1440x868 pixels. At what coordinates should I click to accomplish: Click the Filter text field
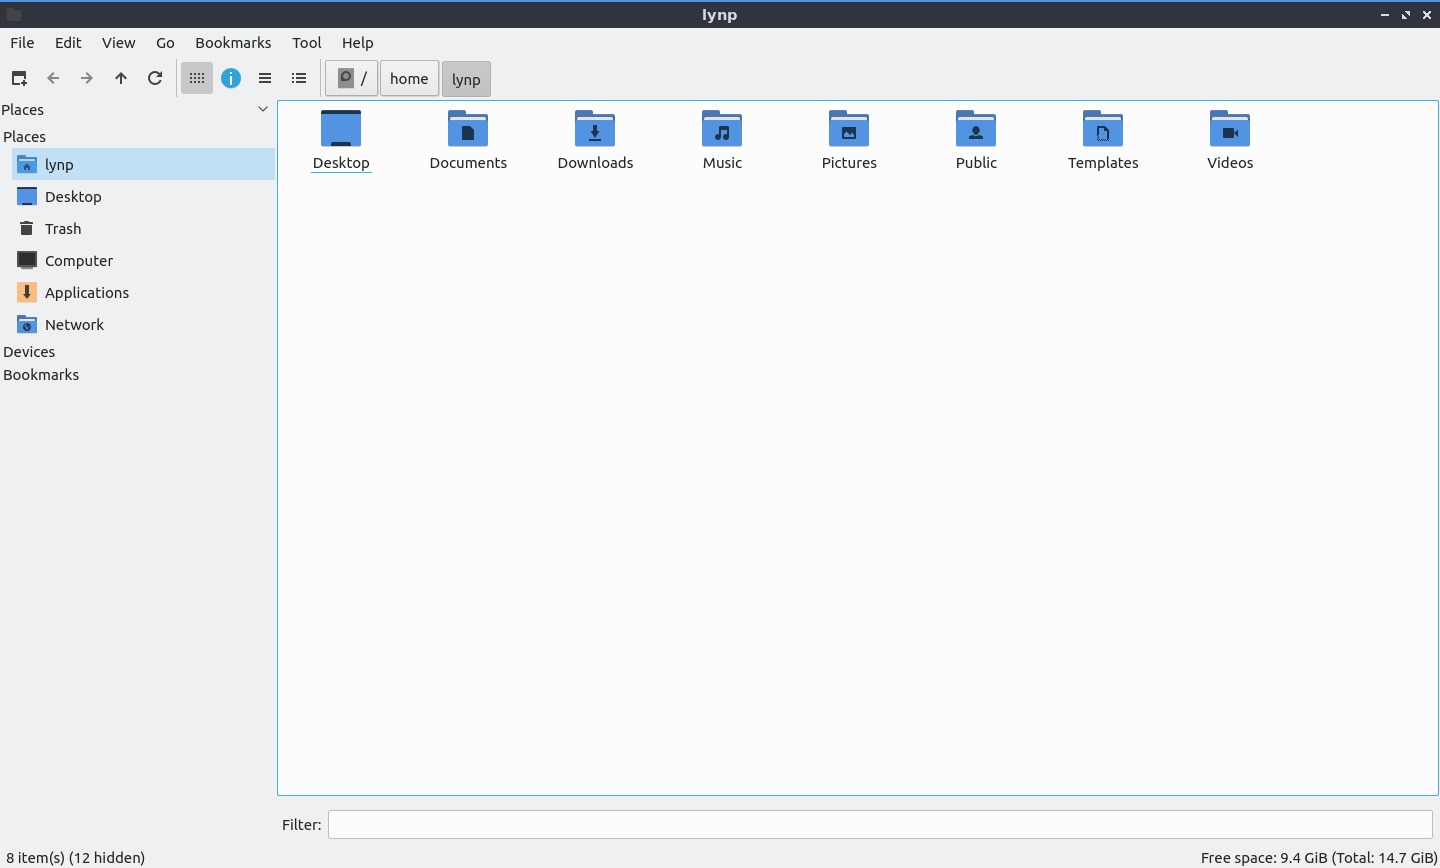tap(880, 824)
